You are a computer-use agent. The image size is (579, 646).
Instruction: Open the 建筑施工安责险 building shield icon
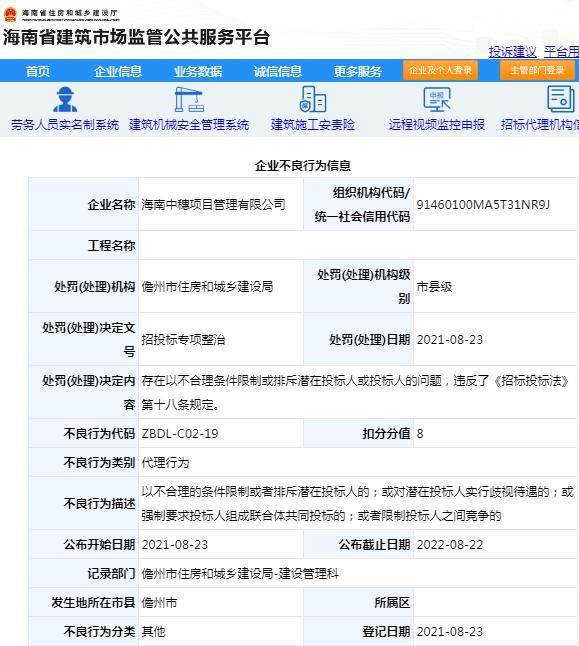(x=313, y=99)
